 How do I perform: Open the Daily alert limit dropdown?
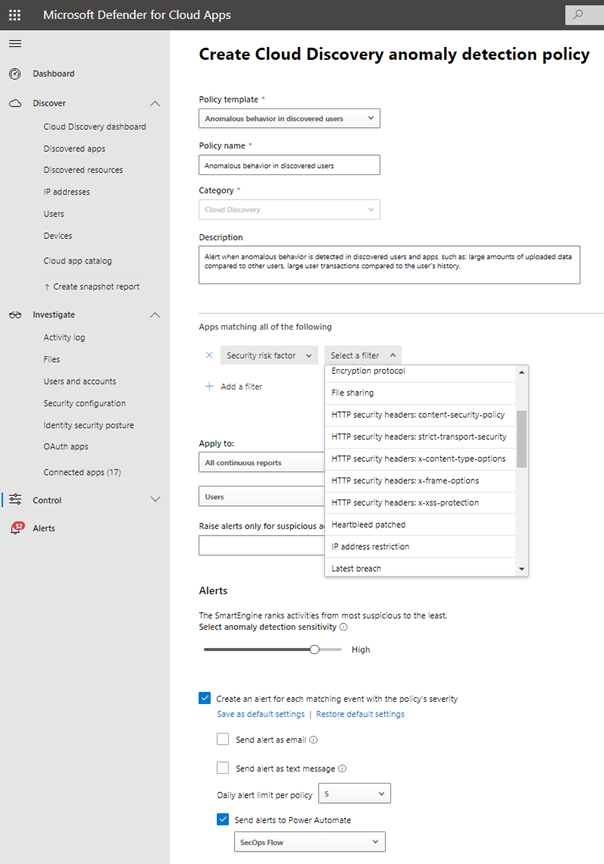pyautogui.click(x=354, y=794)
